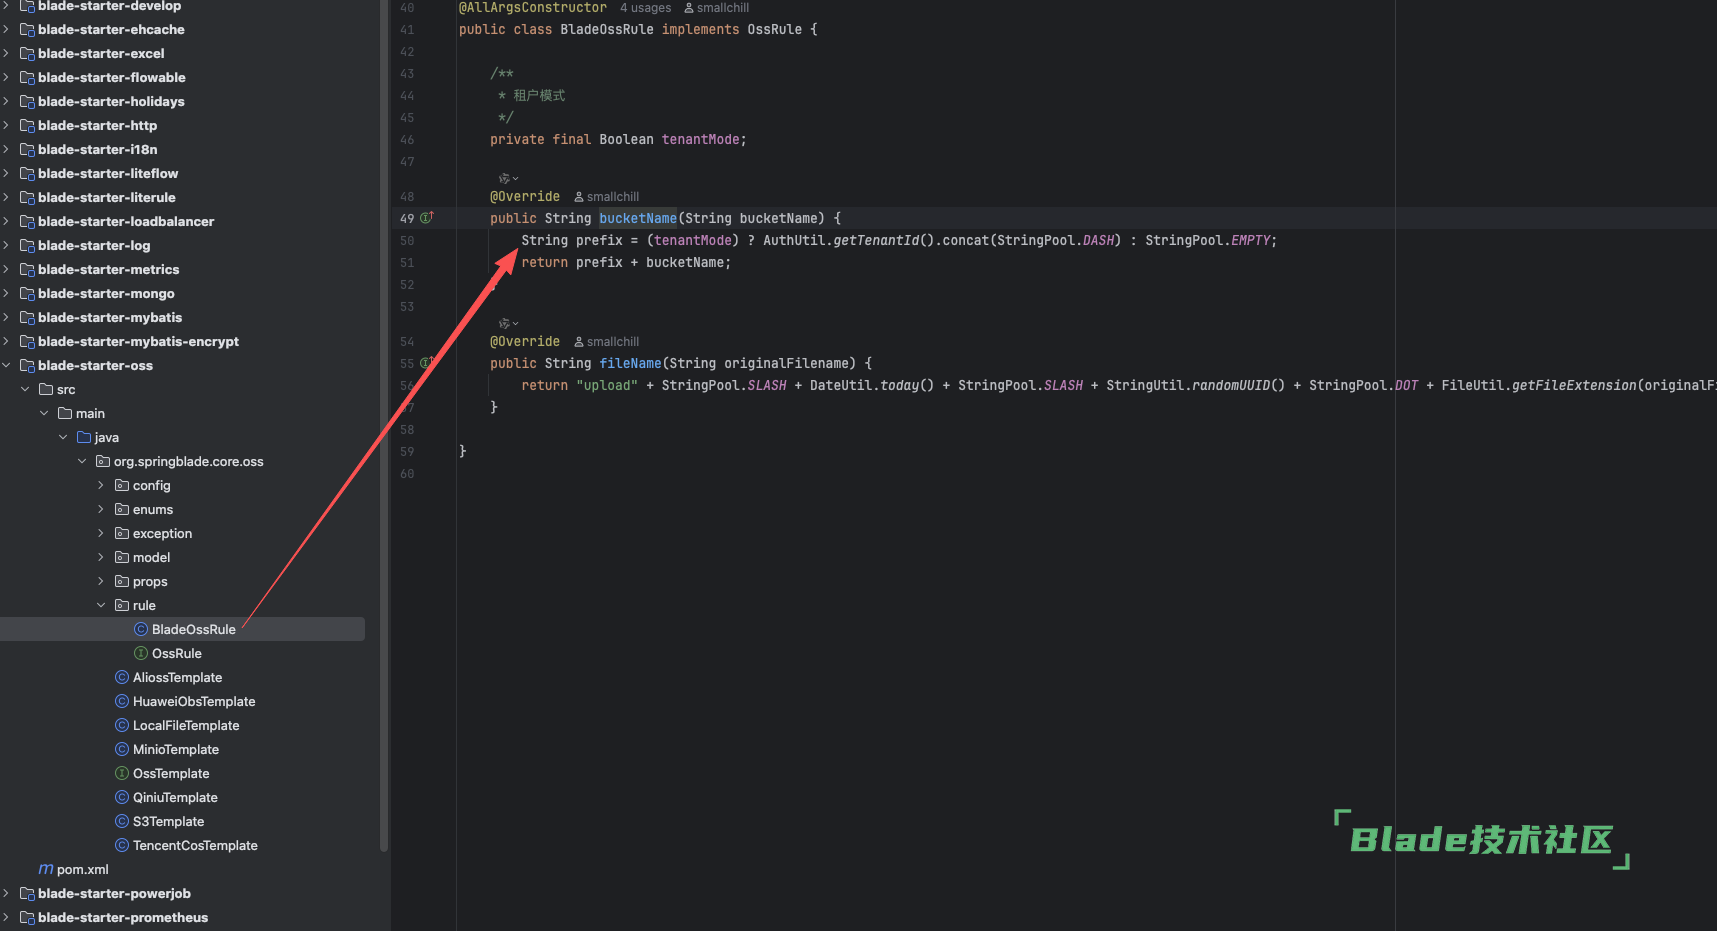Image resolution: width=1717 pixels, height=931 pixels.
Task: Expand the blade-starter-powerjob module
Action: (7, 893)
